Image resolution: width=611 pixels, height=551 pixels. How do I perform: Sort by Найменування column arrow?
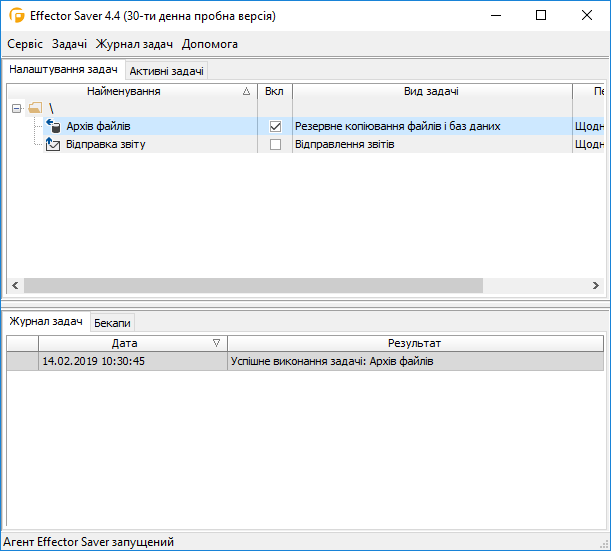pos(246,91)
